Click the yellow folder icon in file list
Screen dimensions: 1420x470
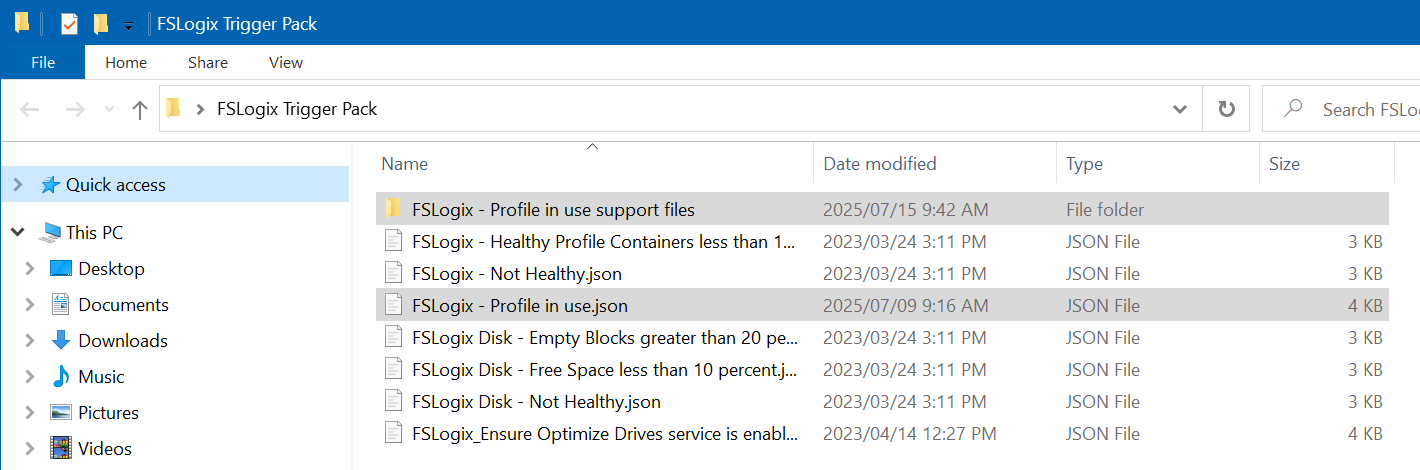click(x=393, y=209)
